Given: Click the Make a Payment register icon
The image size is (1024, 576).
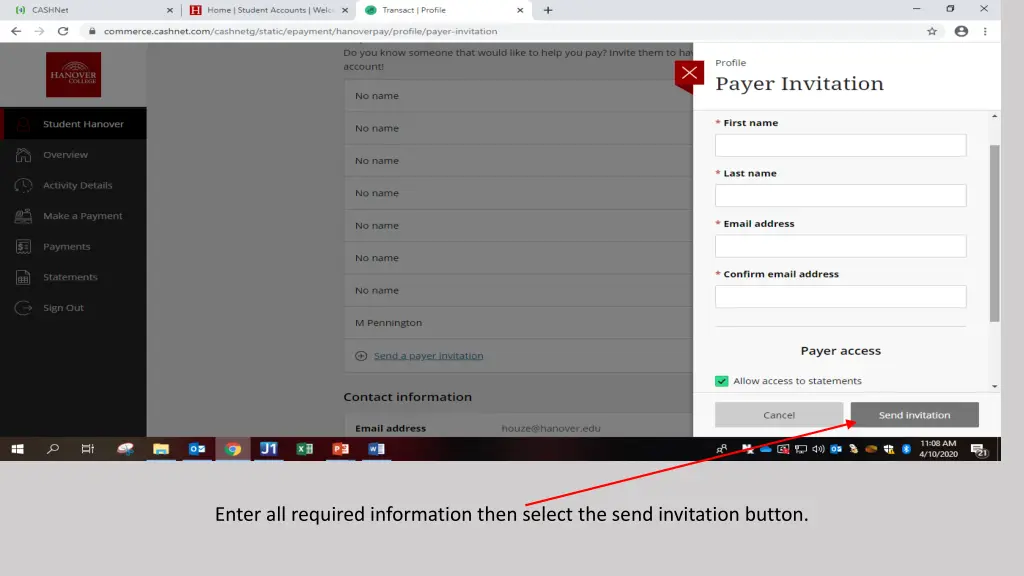Looking at the screenshot, I should click(x=24, y=216).
